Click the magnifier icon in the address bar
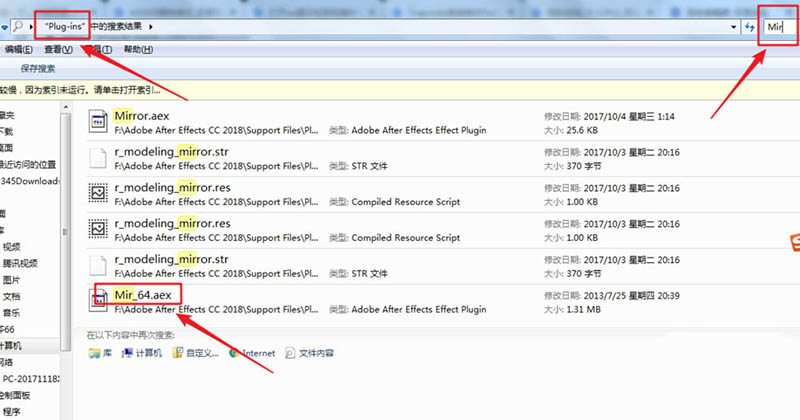Screen dimensions: 800x420 pos(17,26)
